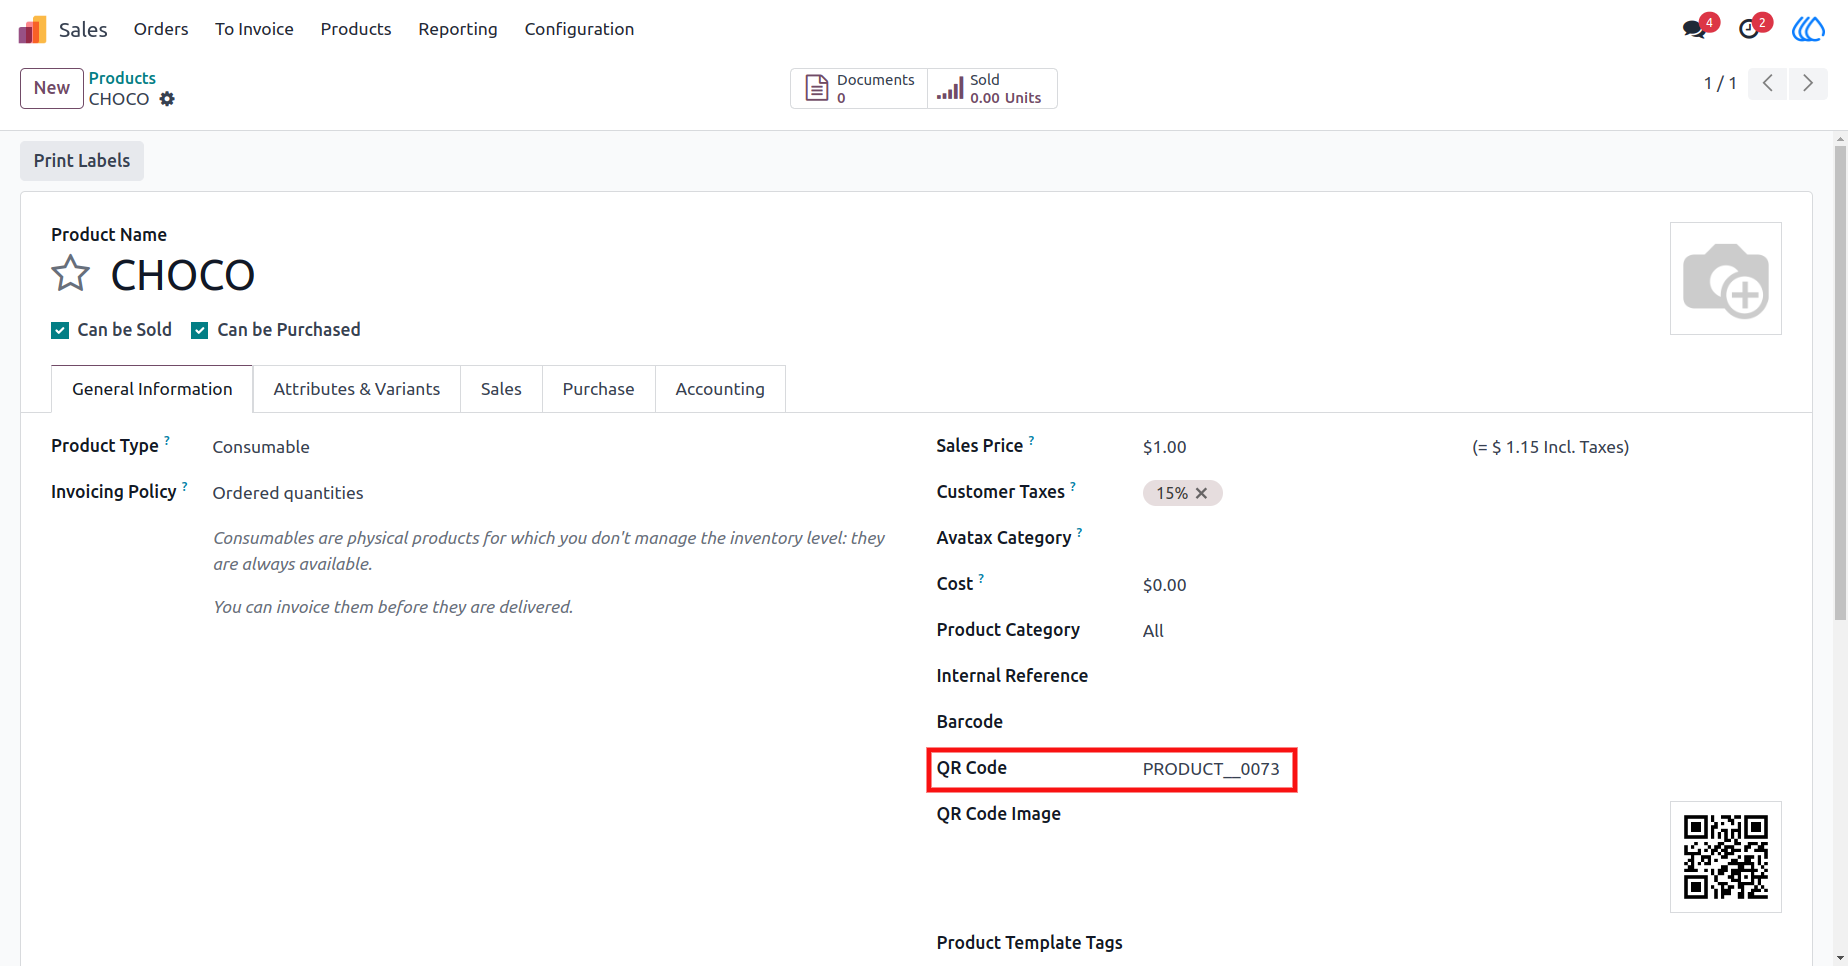Click the New button

(x=52, y=88)
